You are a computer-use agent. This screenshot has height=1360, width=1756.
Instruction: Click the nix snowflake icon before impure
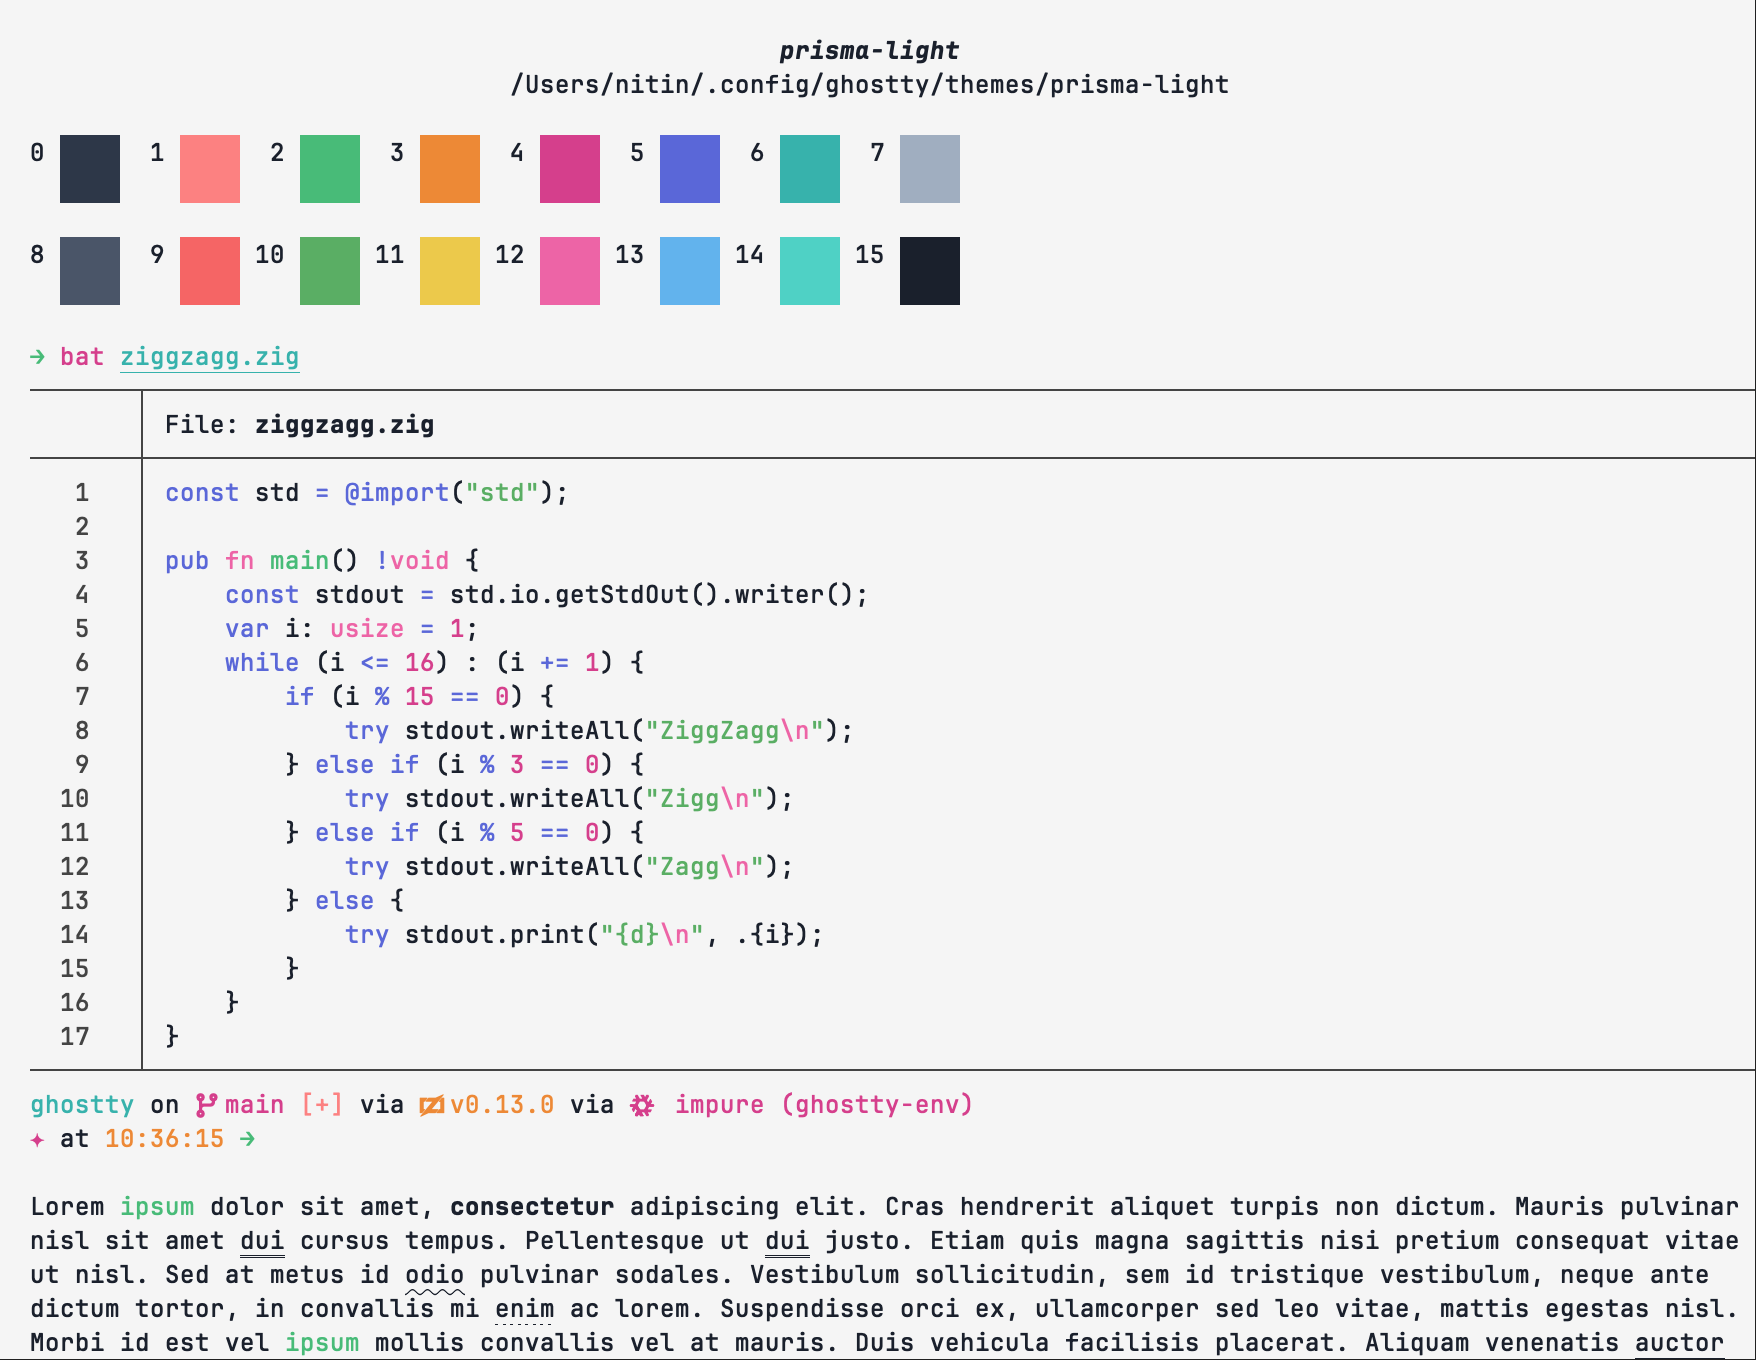coord(642,1105)
